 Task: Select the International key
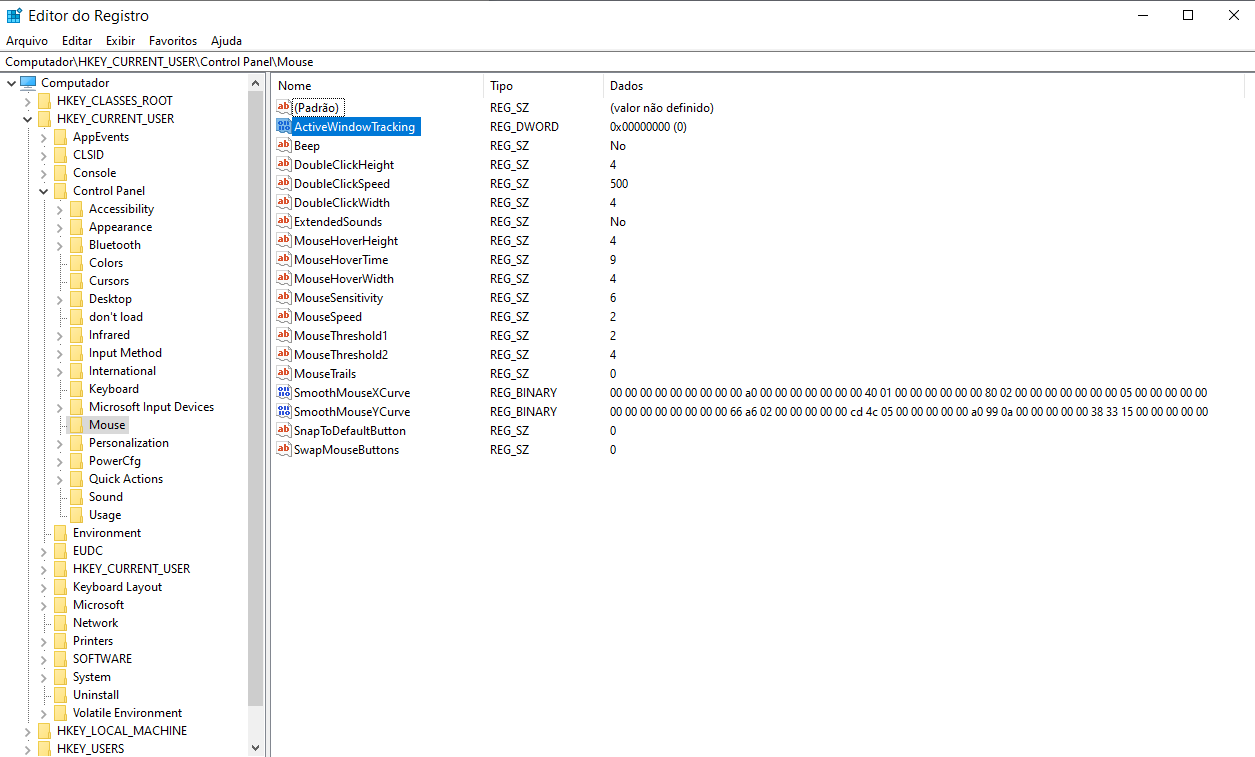[x=122, y=371]
